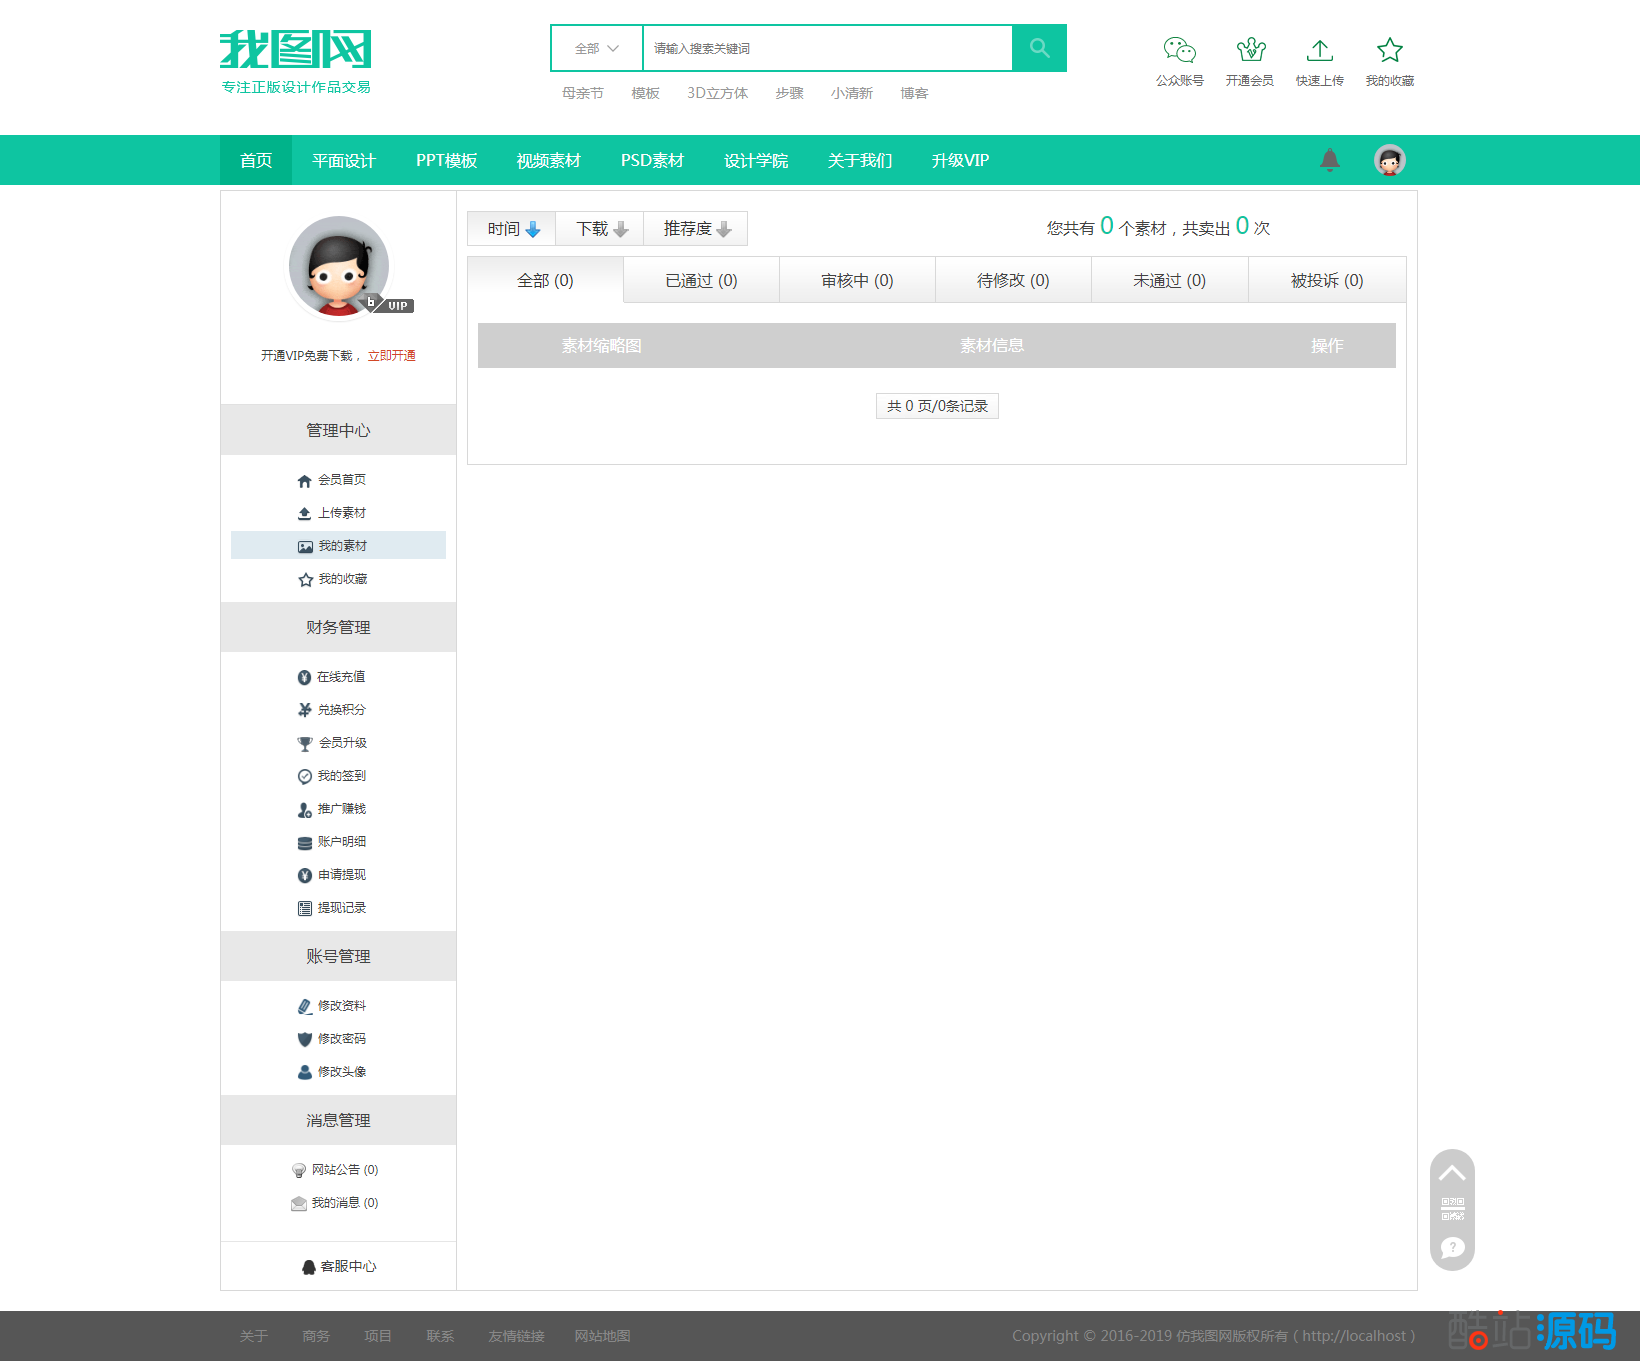Screen dimensions: 1640x1361
Task: Open 在线充值 in the finance section
Action: point(340,677)
